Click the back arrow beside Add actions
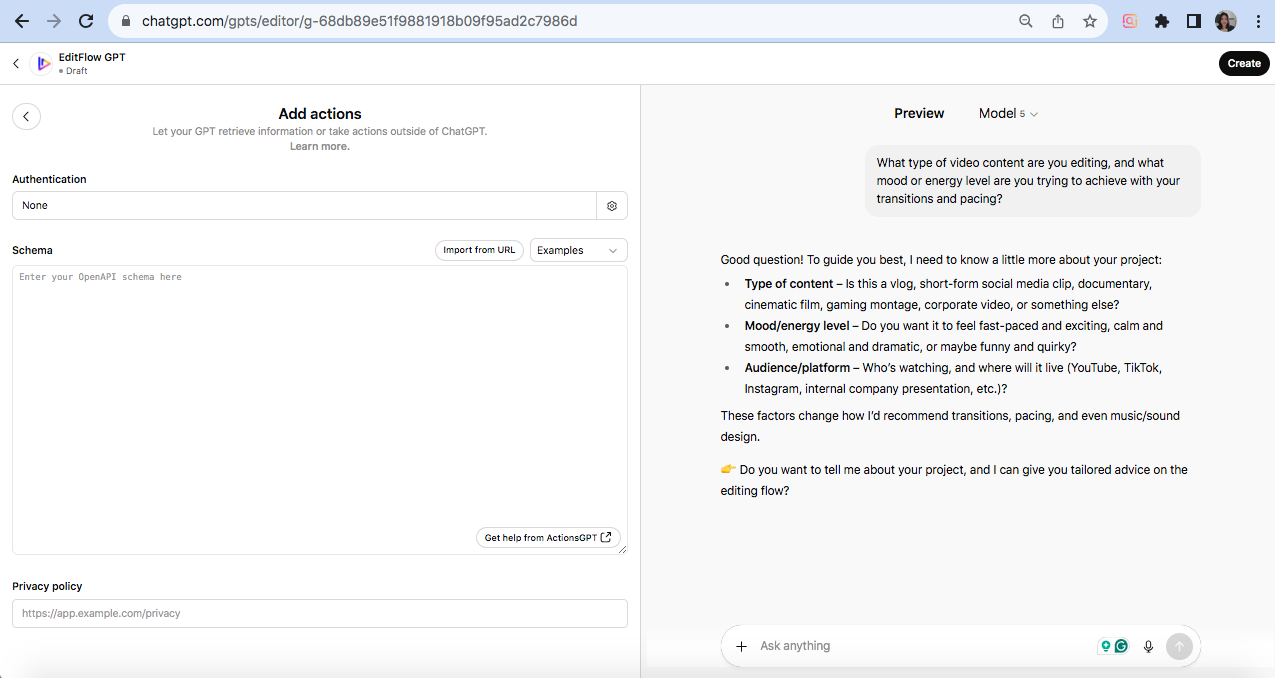The width and height of the screenshot is (1275, 678). pos(26,117)
